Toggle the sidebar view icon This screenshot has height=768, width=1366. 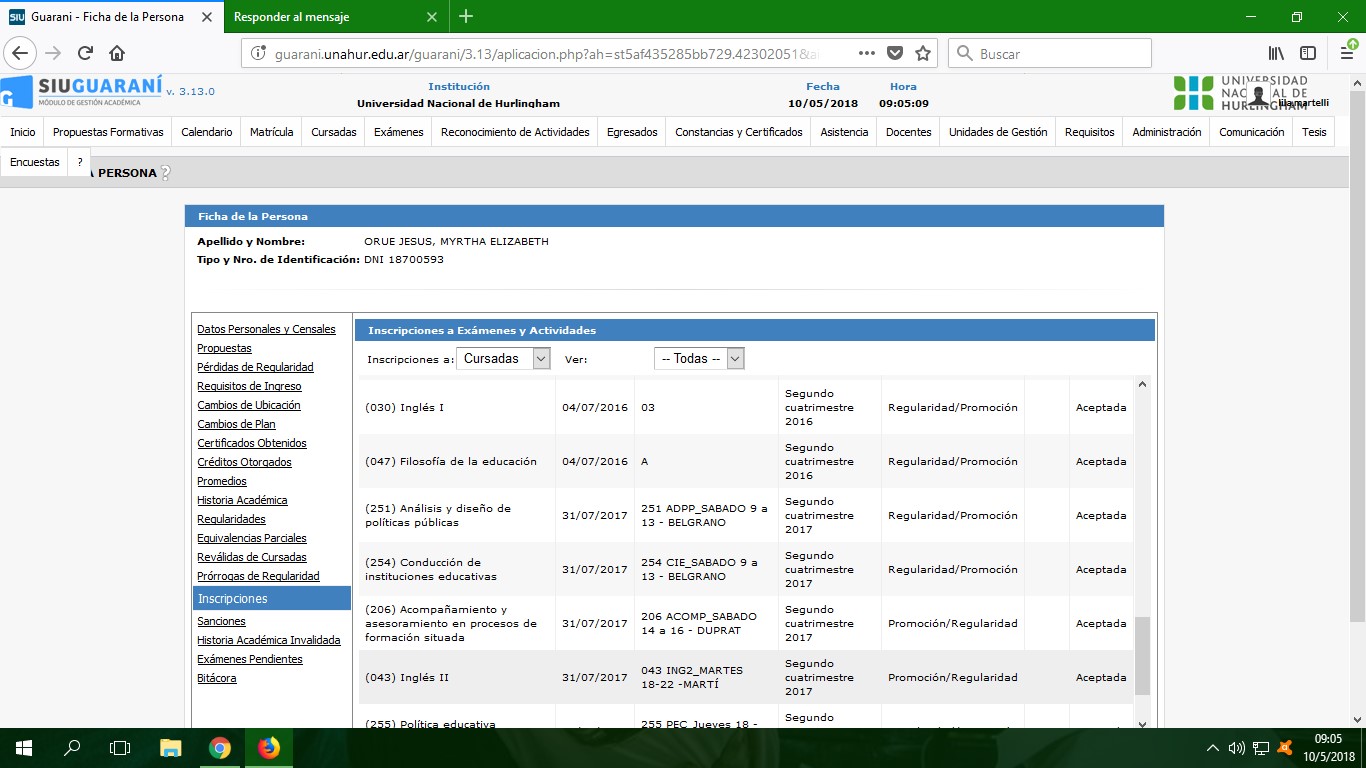pyautogui.click(x=1308, y=53)
